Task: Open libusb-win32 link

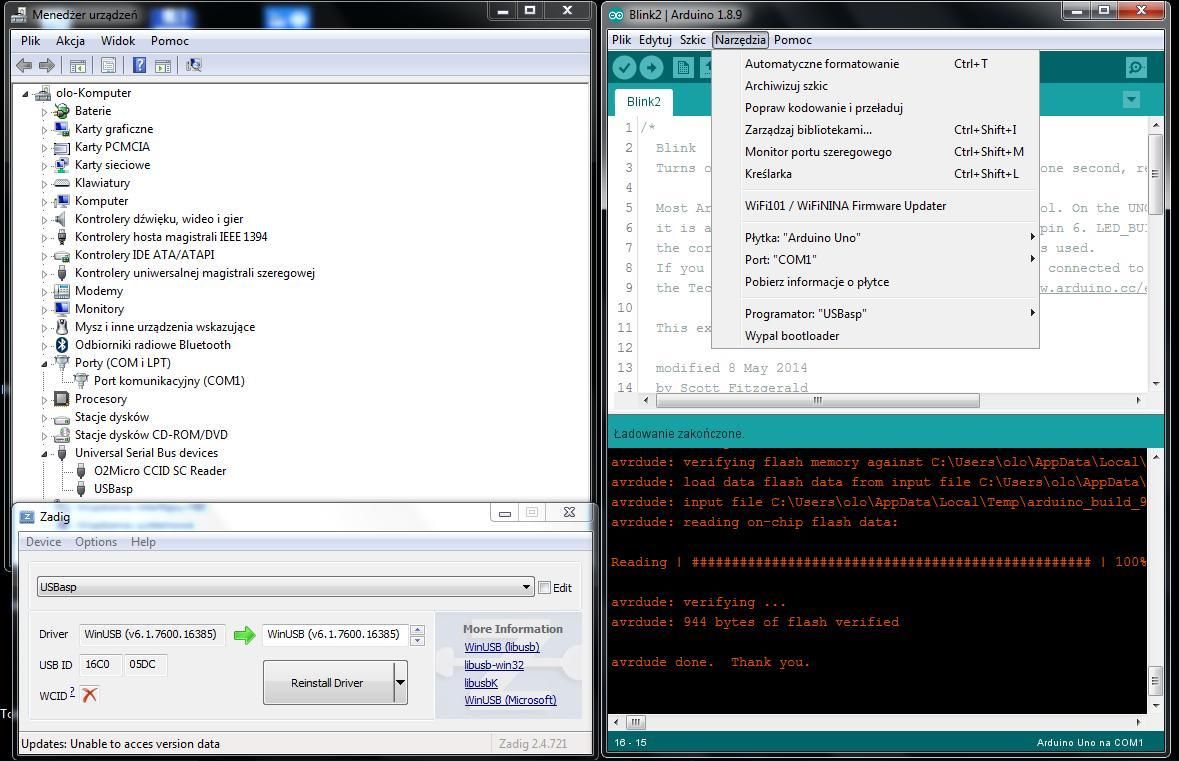Action: [x=494, y=665]
